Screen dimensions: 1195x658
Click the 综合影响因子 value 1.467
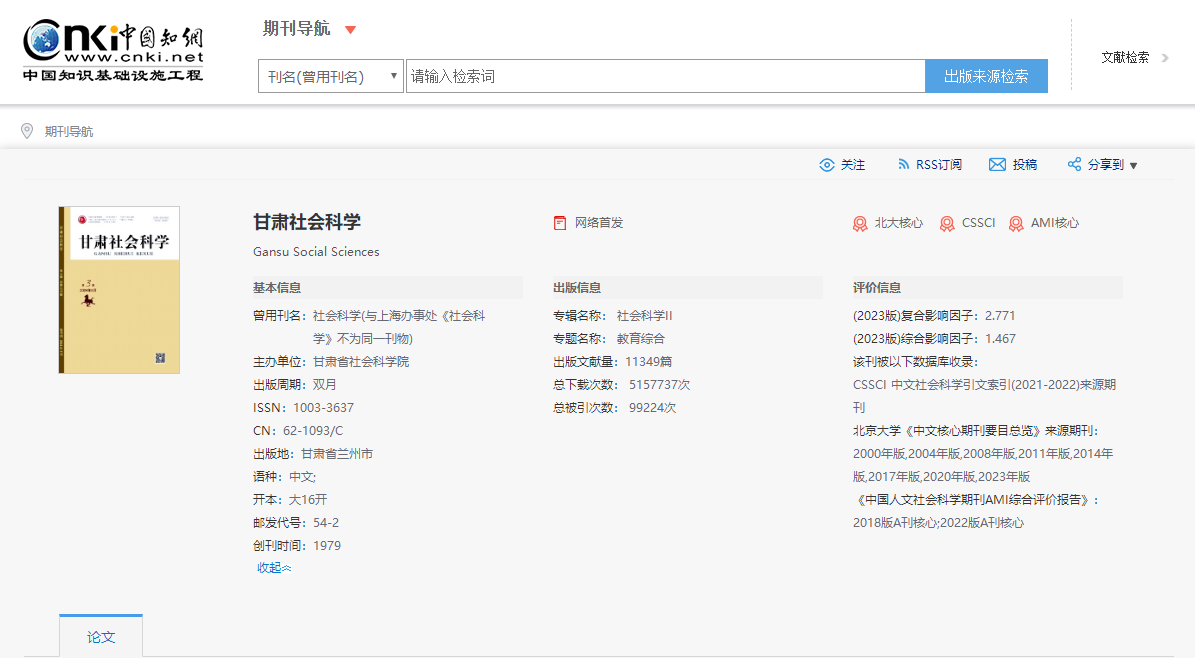[1000, 339]
